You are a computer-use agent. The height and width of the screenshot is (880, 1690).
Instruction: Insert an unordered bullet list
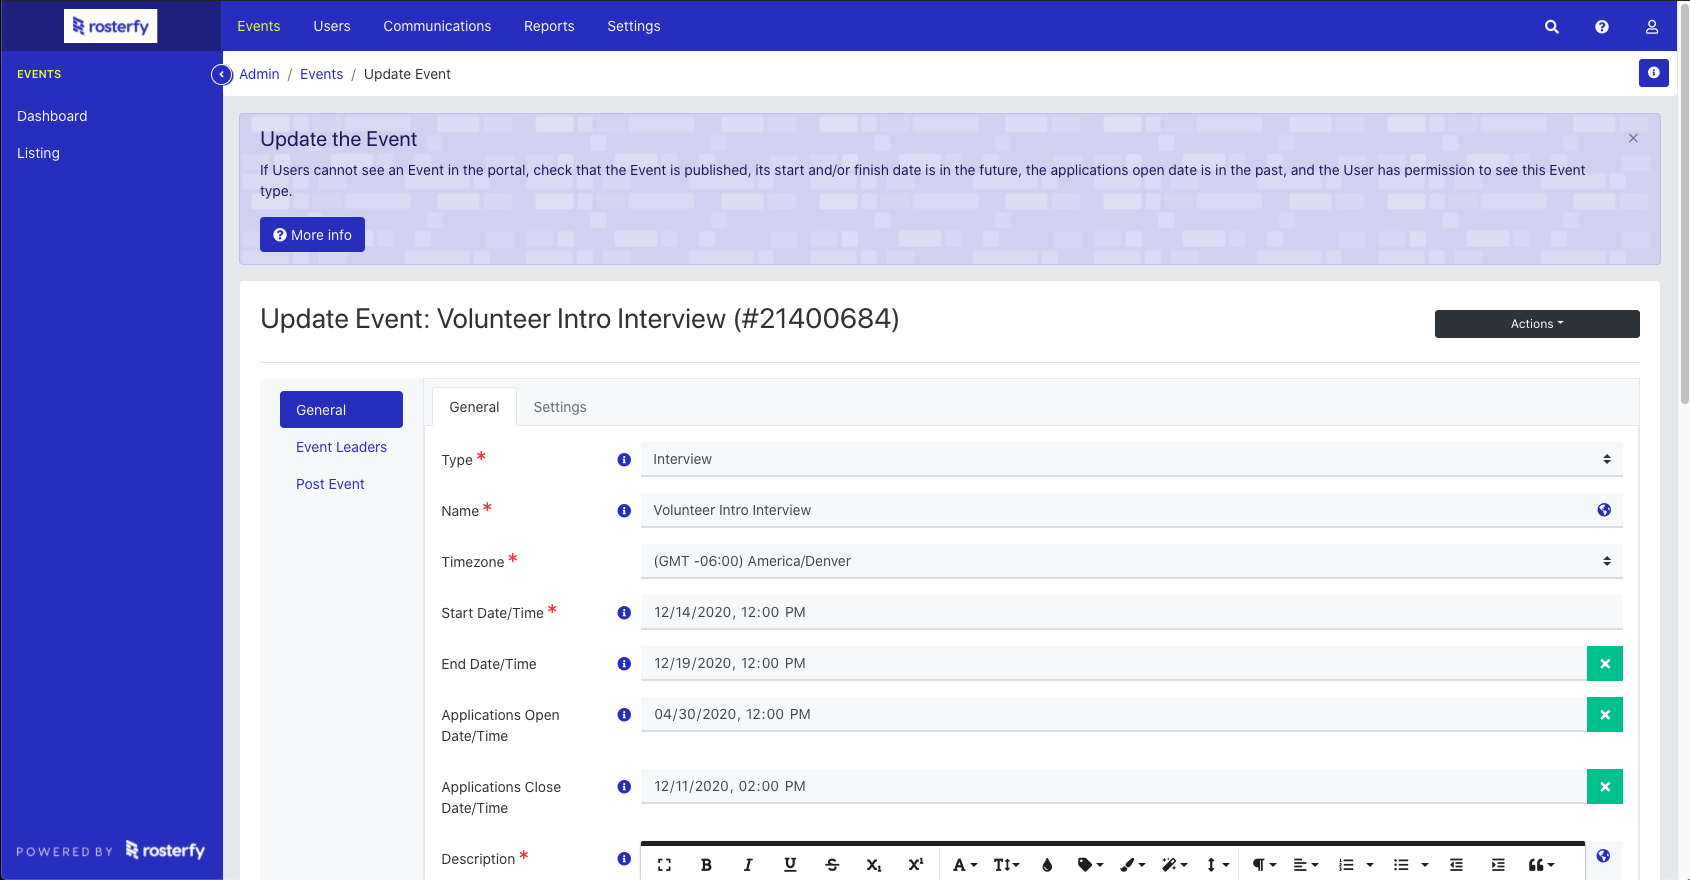(x=1401, y=865)
